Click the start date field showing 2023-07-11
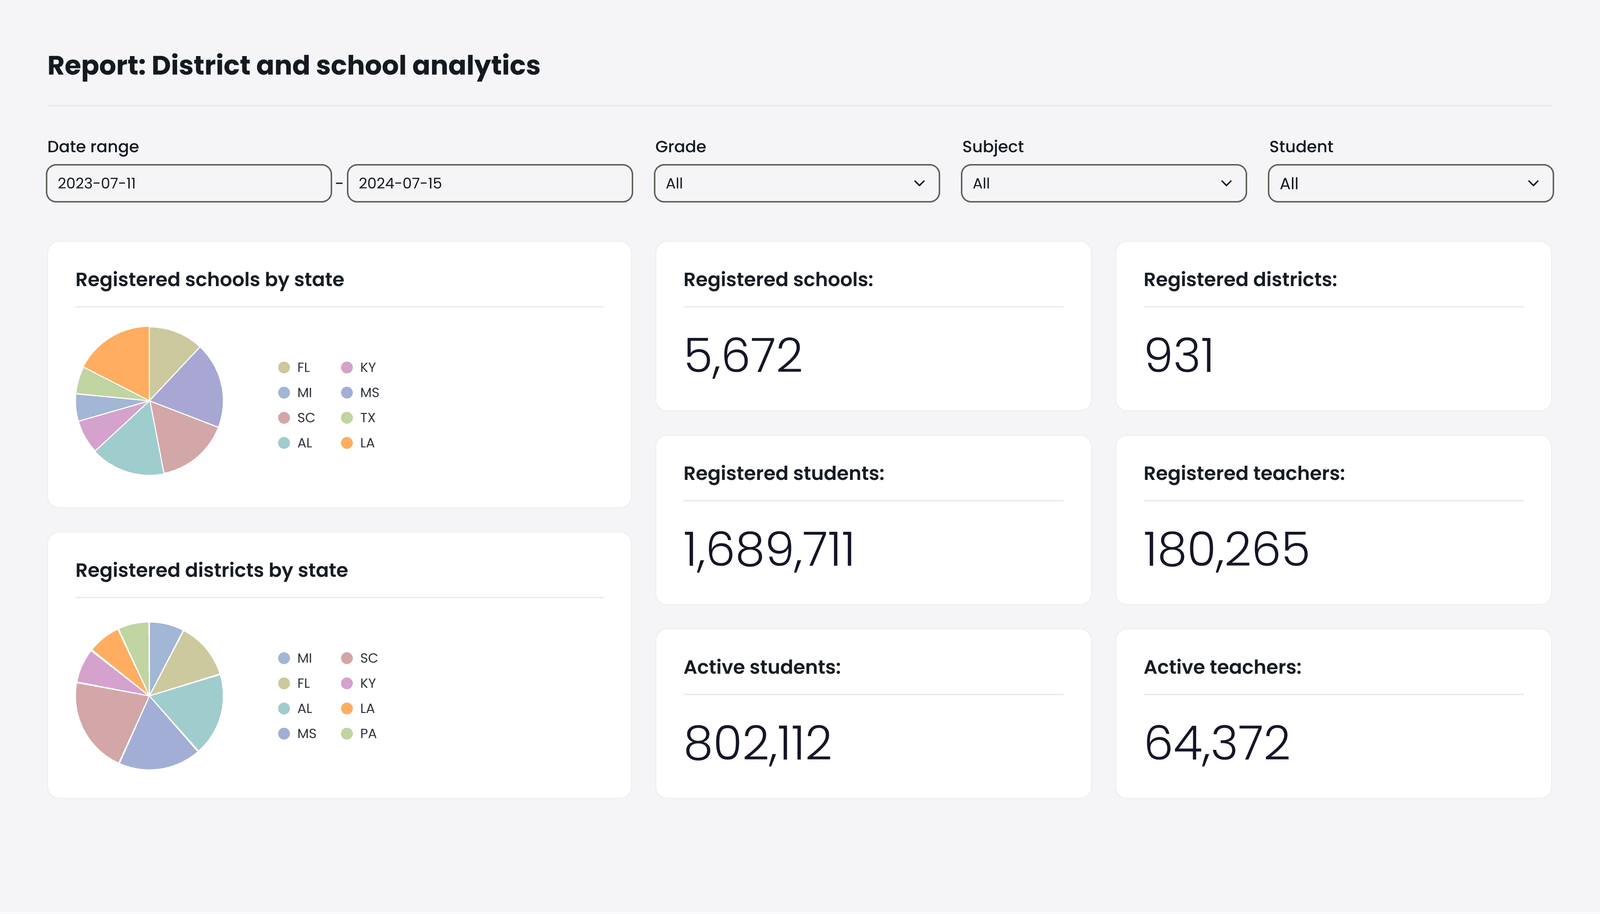This screenshot has width=1600, height=914. point(189,183)
